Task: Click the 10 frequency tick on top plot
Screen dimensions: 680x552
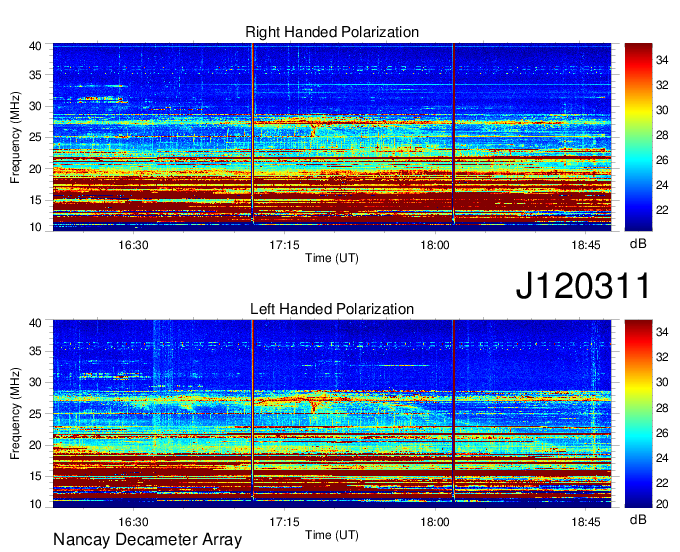Action: point(35,227)
